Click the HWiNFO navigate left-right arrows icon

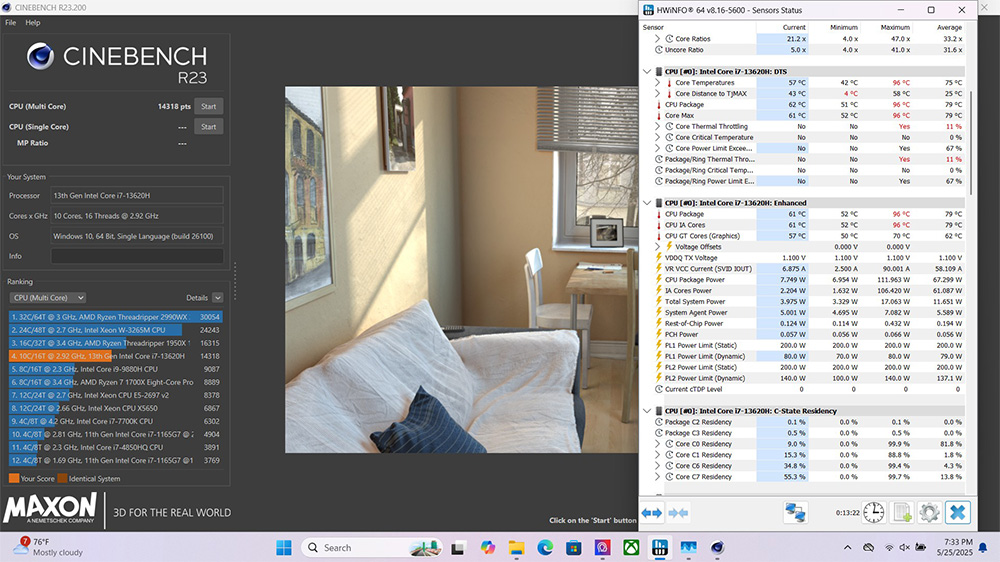click(652, 513)
